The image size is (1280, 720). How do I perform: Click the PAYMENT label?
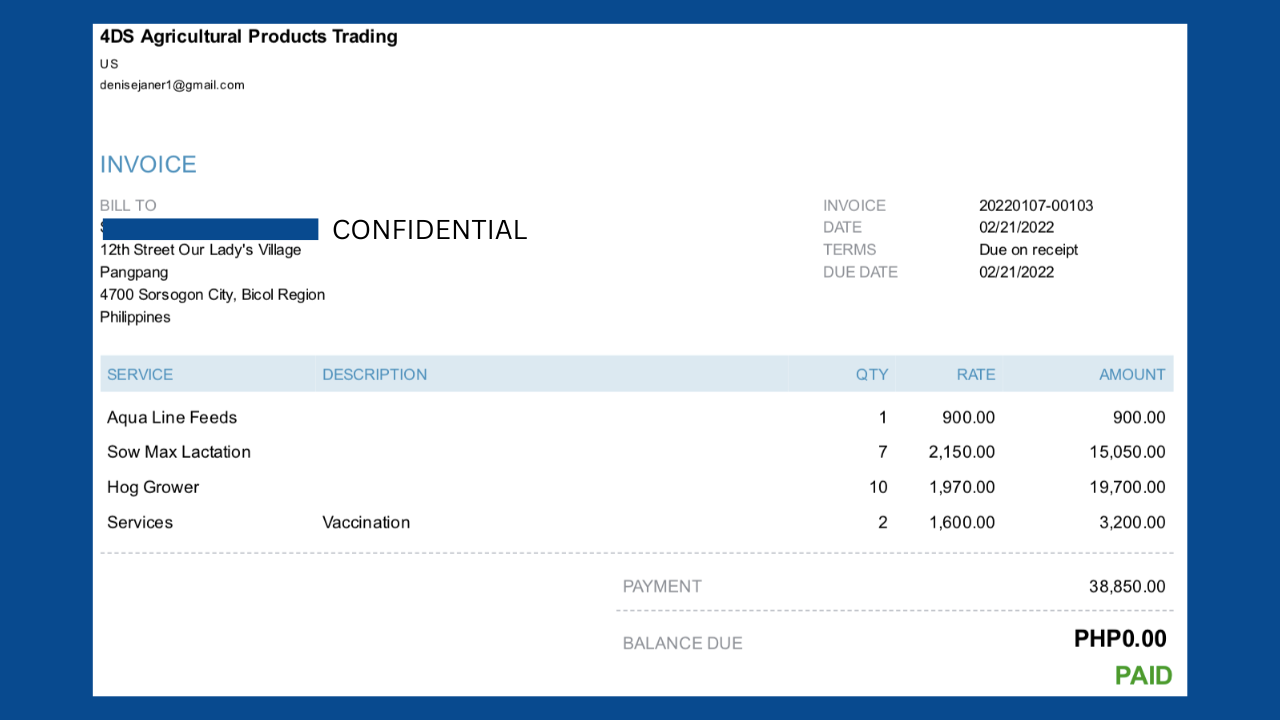(662, 587)
